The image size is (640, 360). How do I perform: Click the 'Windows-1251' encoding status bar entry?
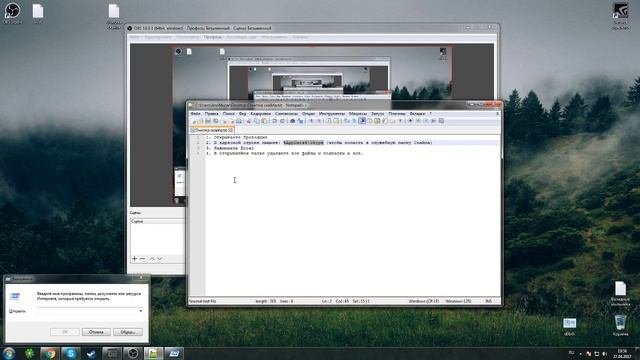coord(458,301)
